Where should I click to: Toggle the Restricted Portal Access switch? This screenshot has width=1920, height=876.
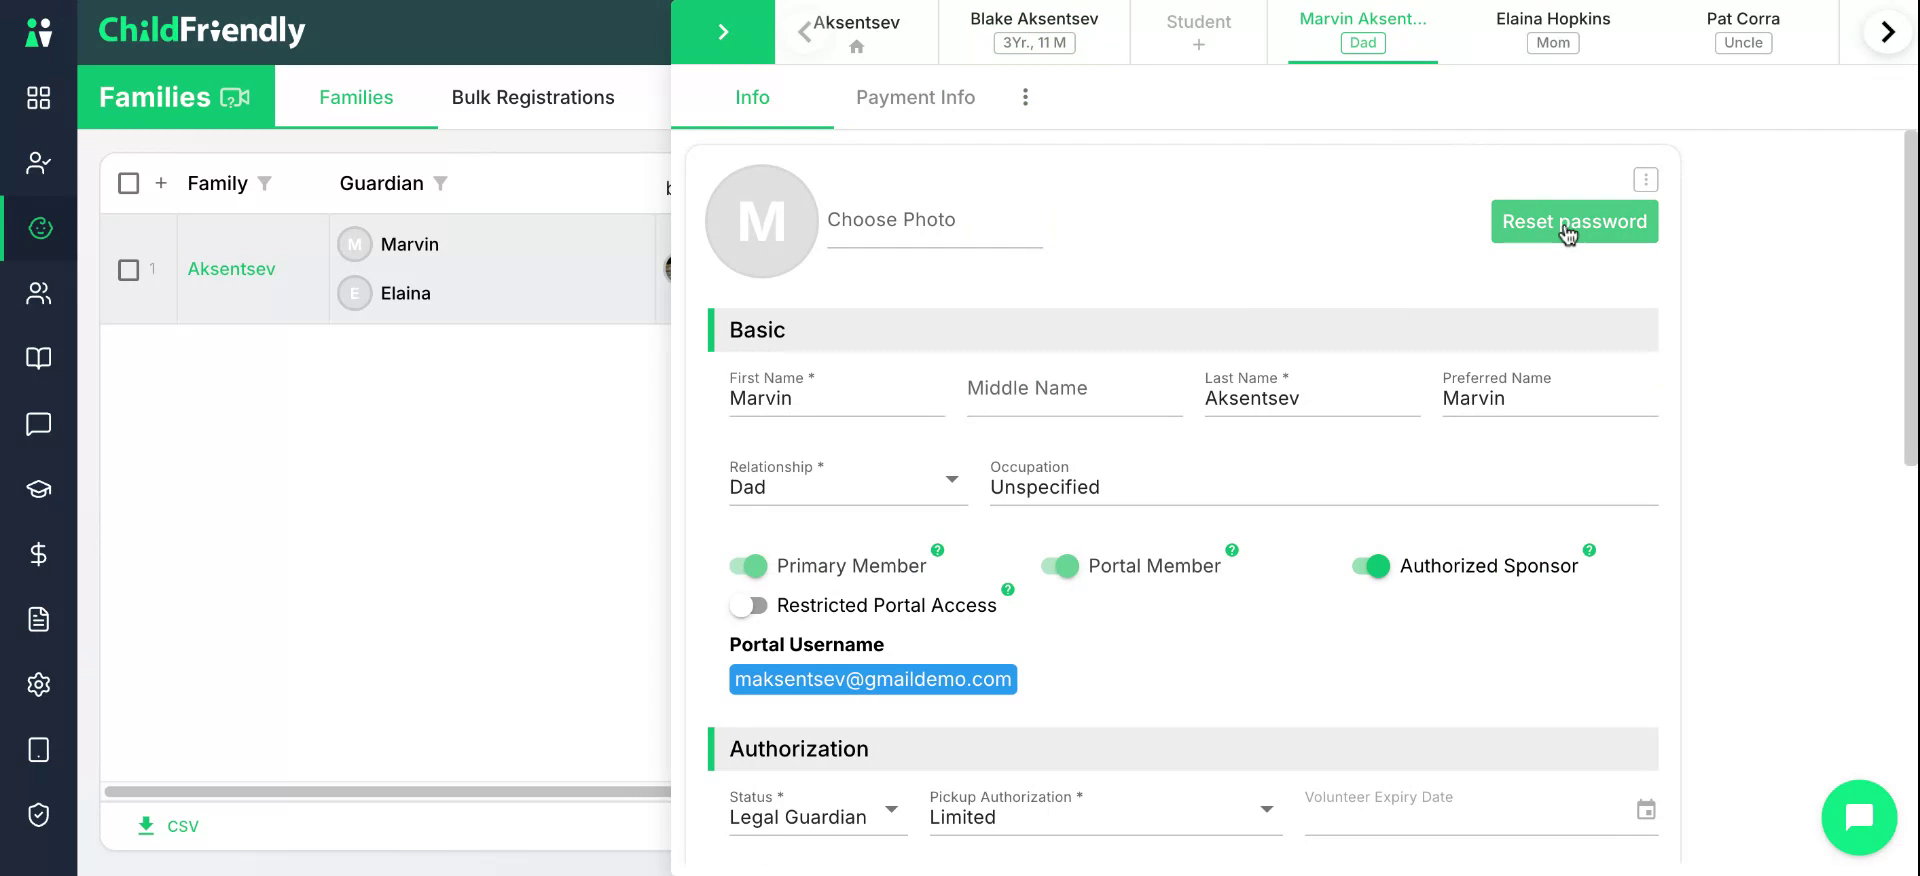748,605
